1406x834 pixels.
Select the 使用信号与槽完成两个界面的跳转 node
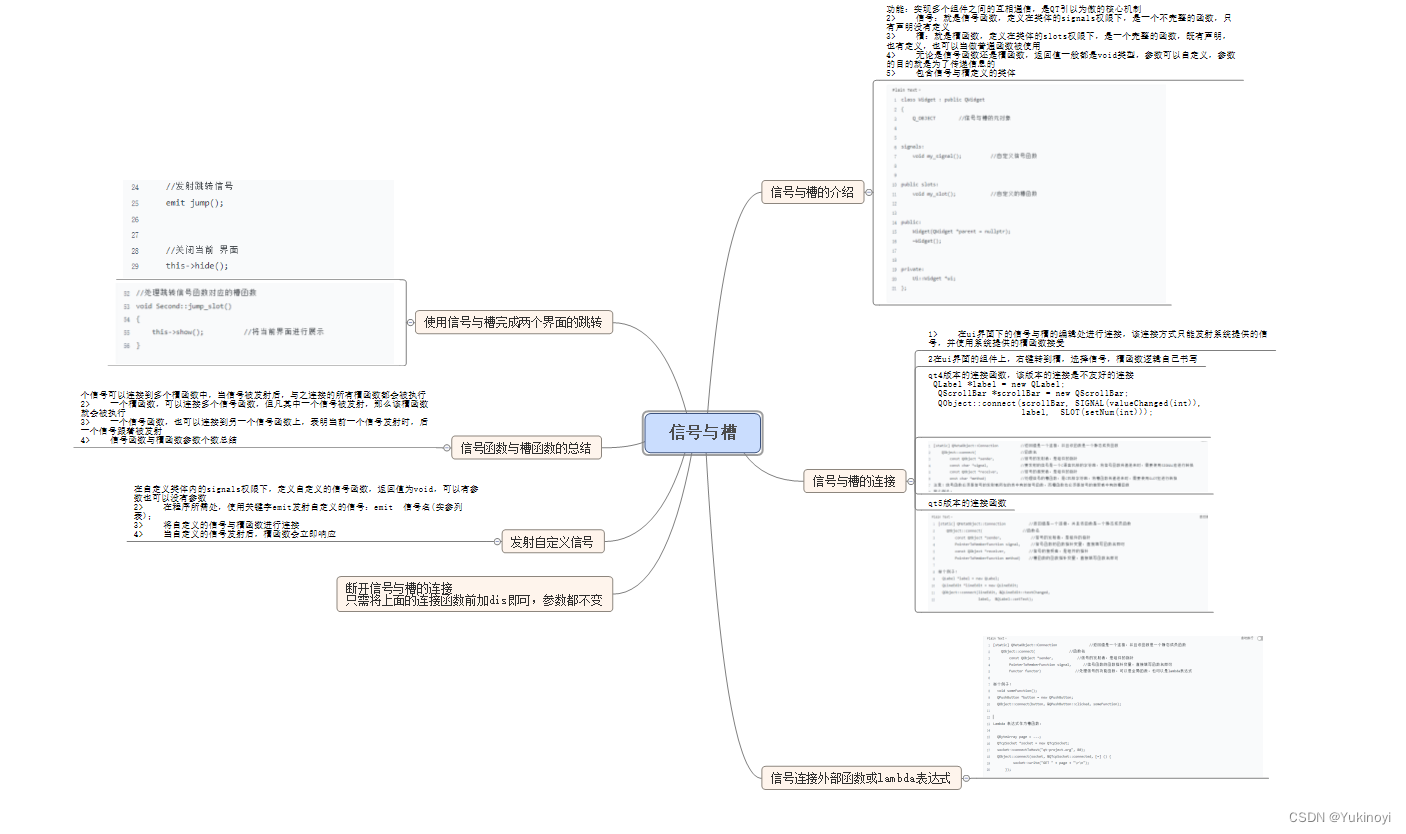(x=513, y=322)
